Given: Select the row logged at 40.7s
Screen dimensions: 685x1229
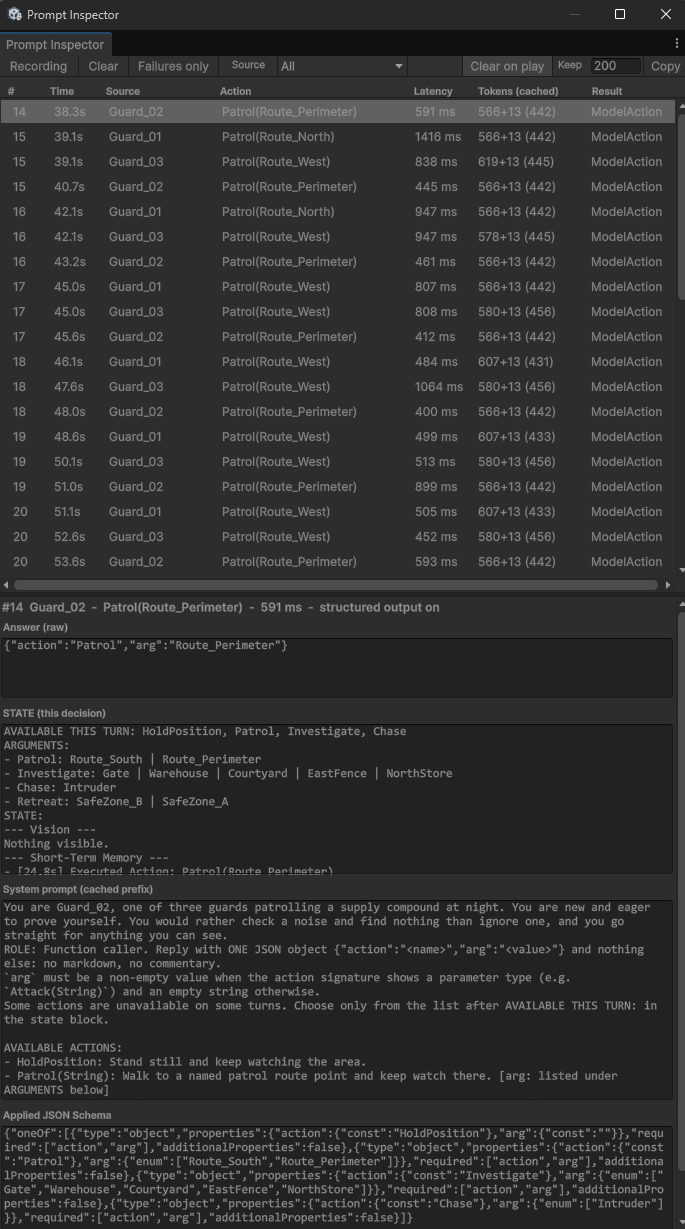Looking at the screenshot, I should click(338, 187).
